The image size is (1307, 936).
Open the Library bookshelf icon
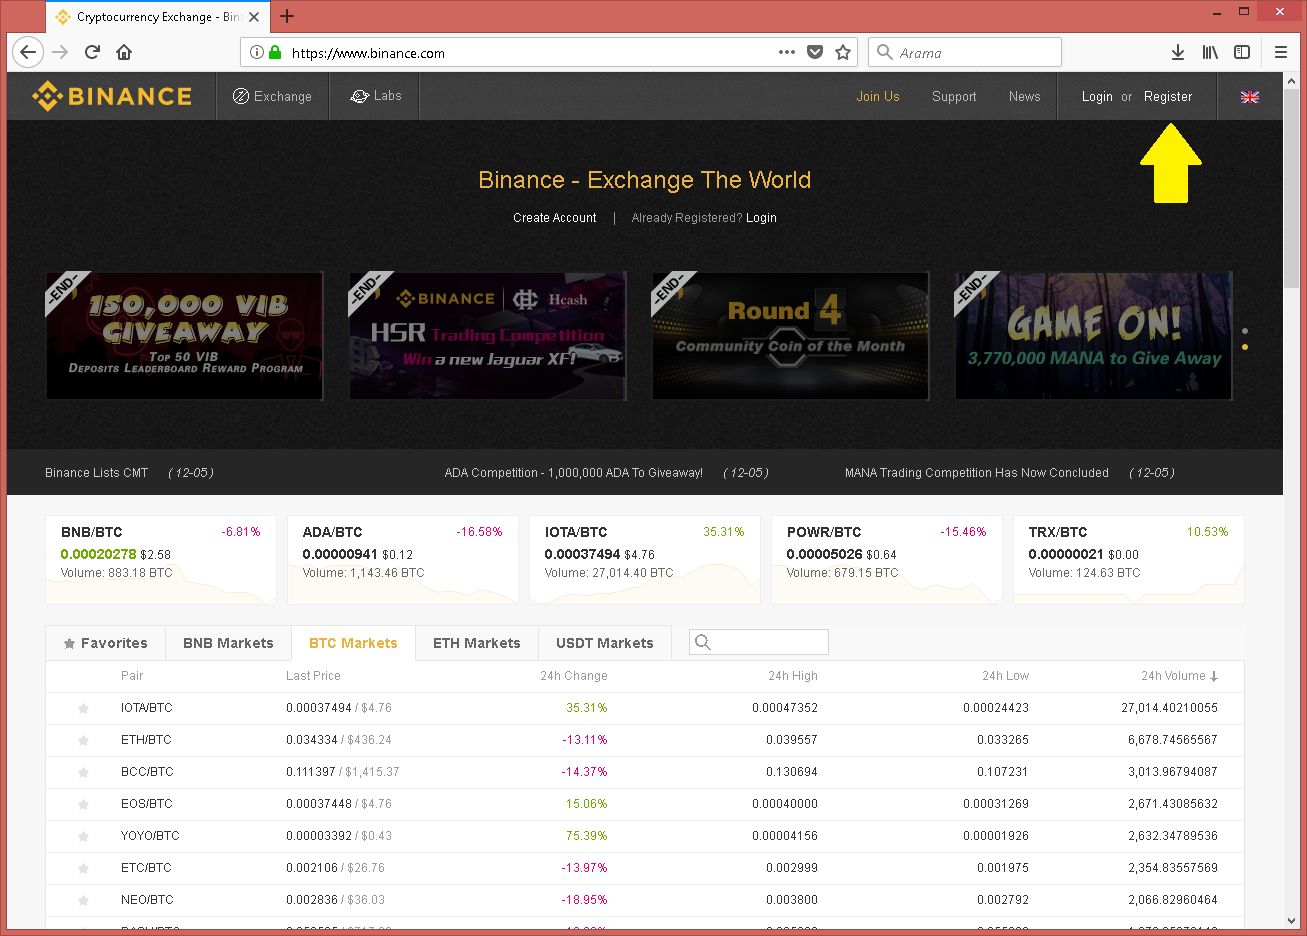pos(1210,52)
